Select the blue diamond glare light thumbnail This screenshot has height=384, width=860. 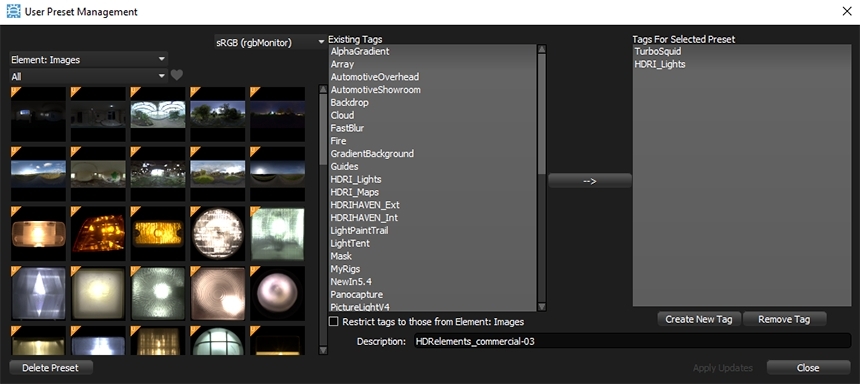click(x=38, y=293)
